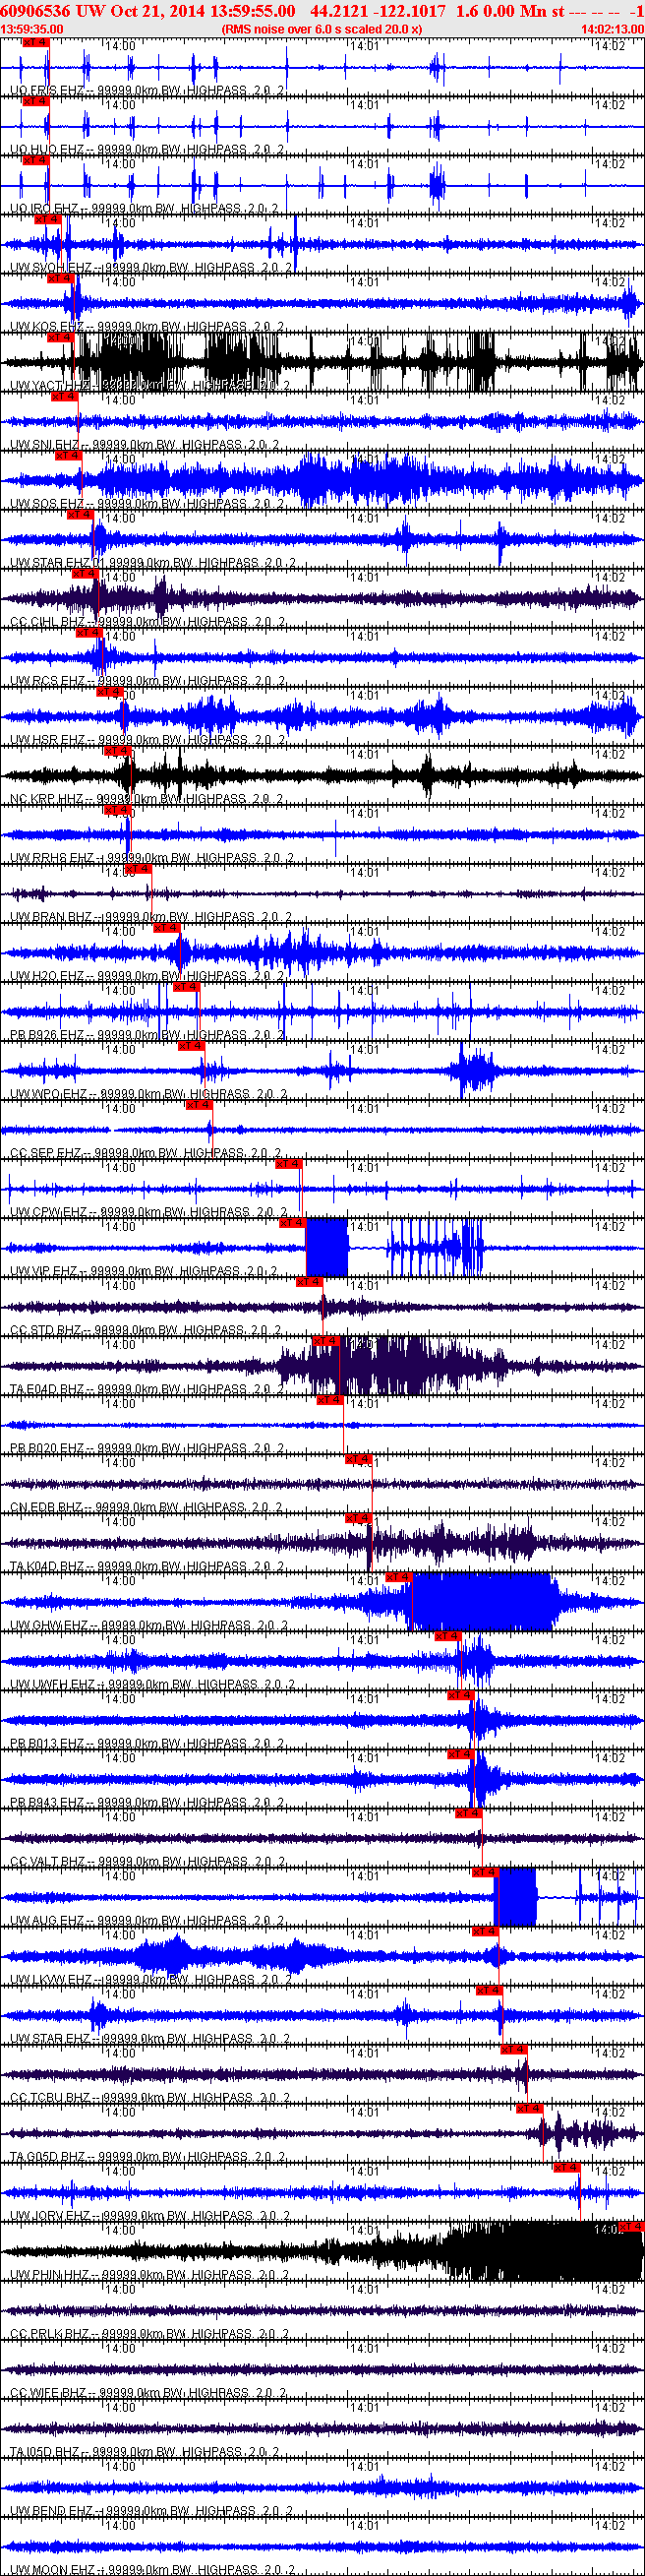The image size is (645, 2576).
Task: Select the UW.VIP.EHZ station label
Action: point(144,1271)
